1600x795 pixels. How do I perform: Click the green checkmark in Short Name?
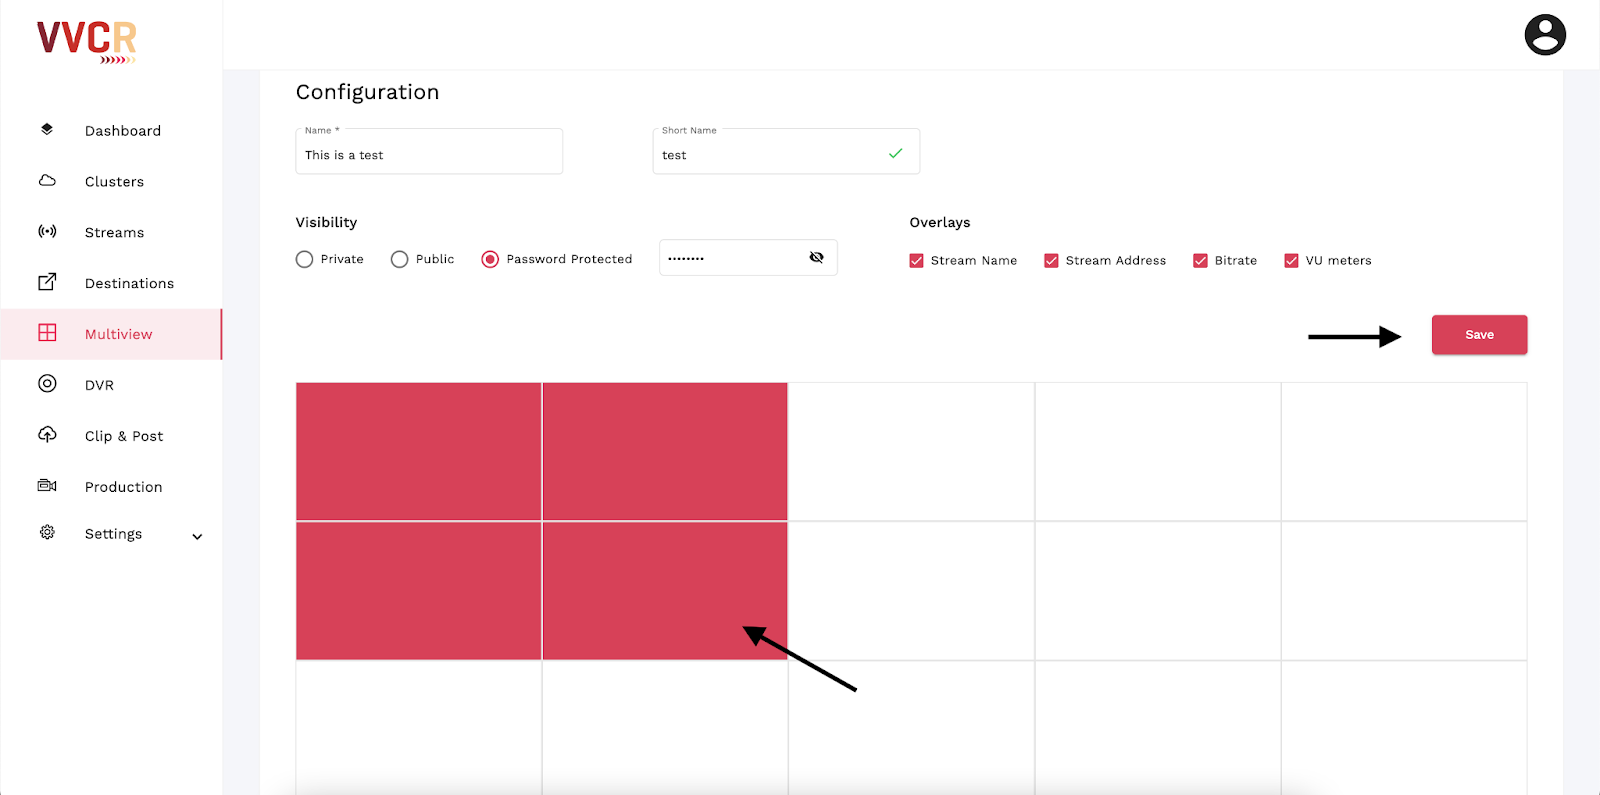pos(895,153)
